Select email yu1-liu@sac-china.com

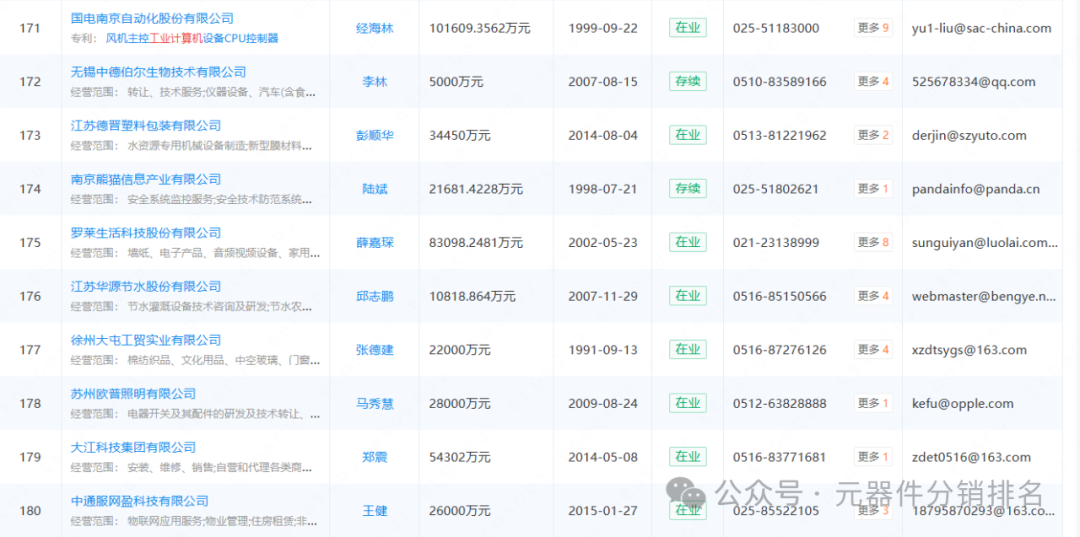point(981,28)
